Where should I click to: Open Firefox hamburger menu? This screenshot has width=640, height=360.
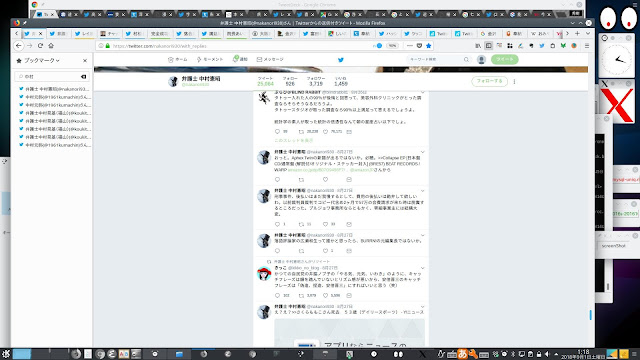point(587,46)
